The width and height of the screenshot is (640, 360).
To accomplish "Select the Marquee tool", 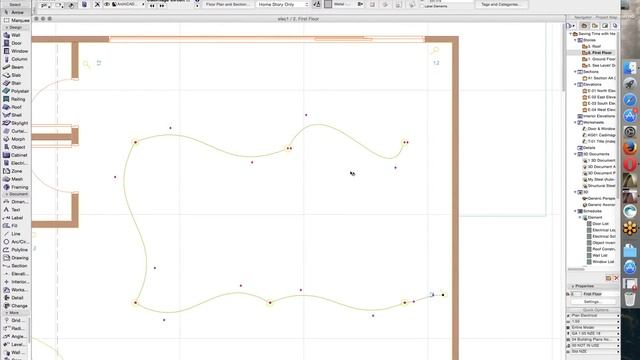I will point(16,20).
